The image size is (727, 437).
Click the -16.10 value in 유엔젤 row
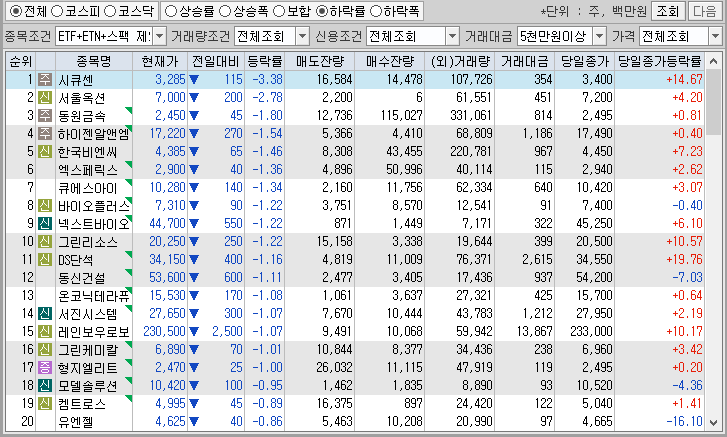[x=684, y=422]
